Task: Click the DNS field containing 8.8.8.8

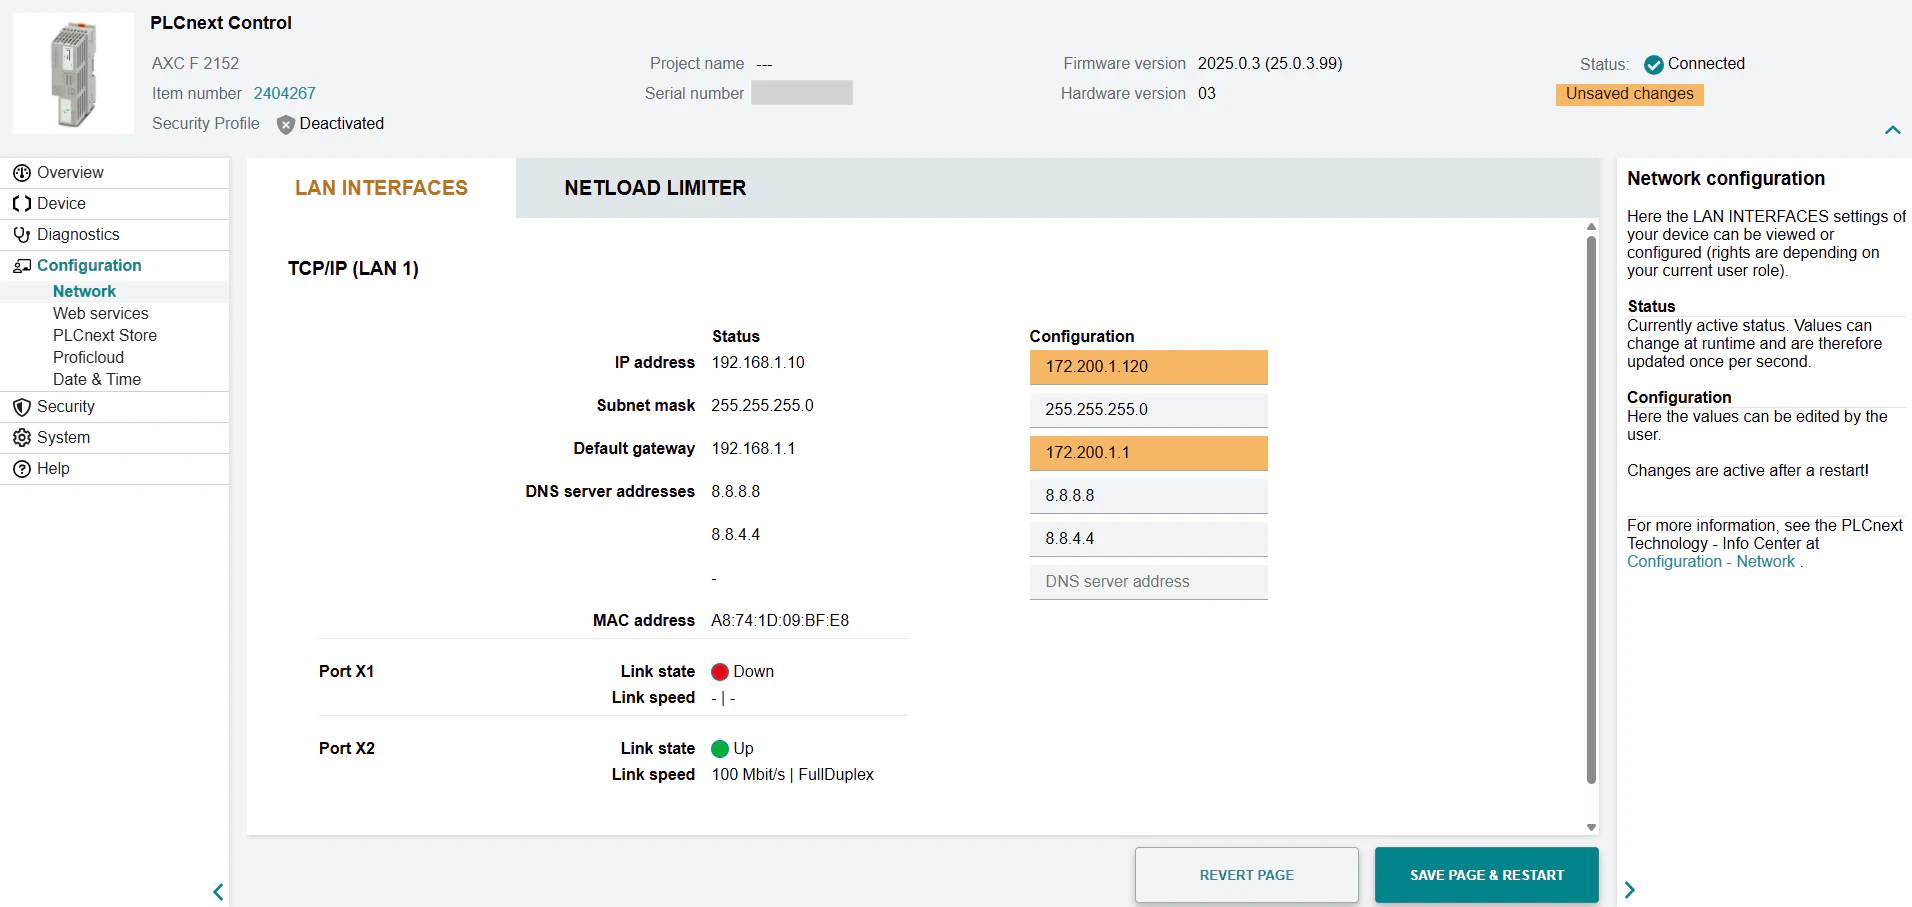Action: tap(1148, 496)
